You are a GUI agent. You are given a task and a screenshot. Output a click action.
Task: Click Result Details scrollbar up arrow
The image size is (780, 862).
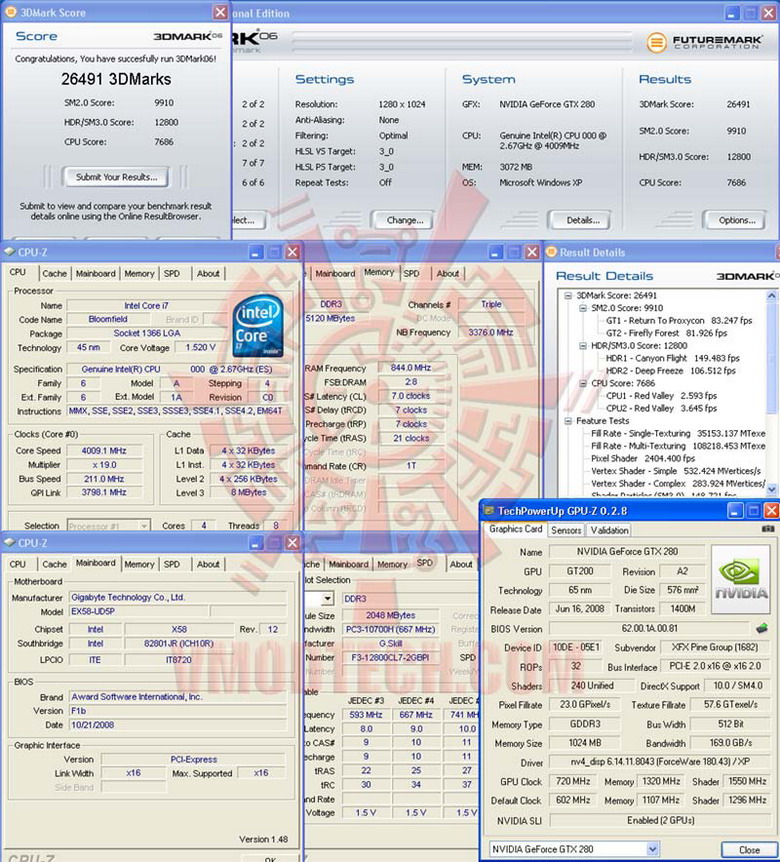771,296
